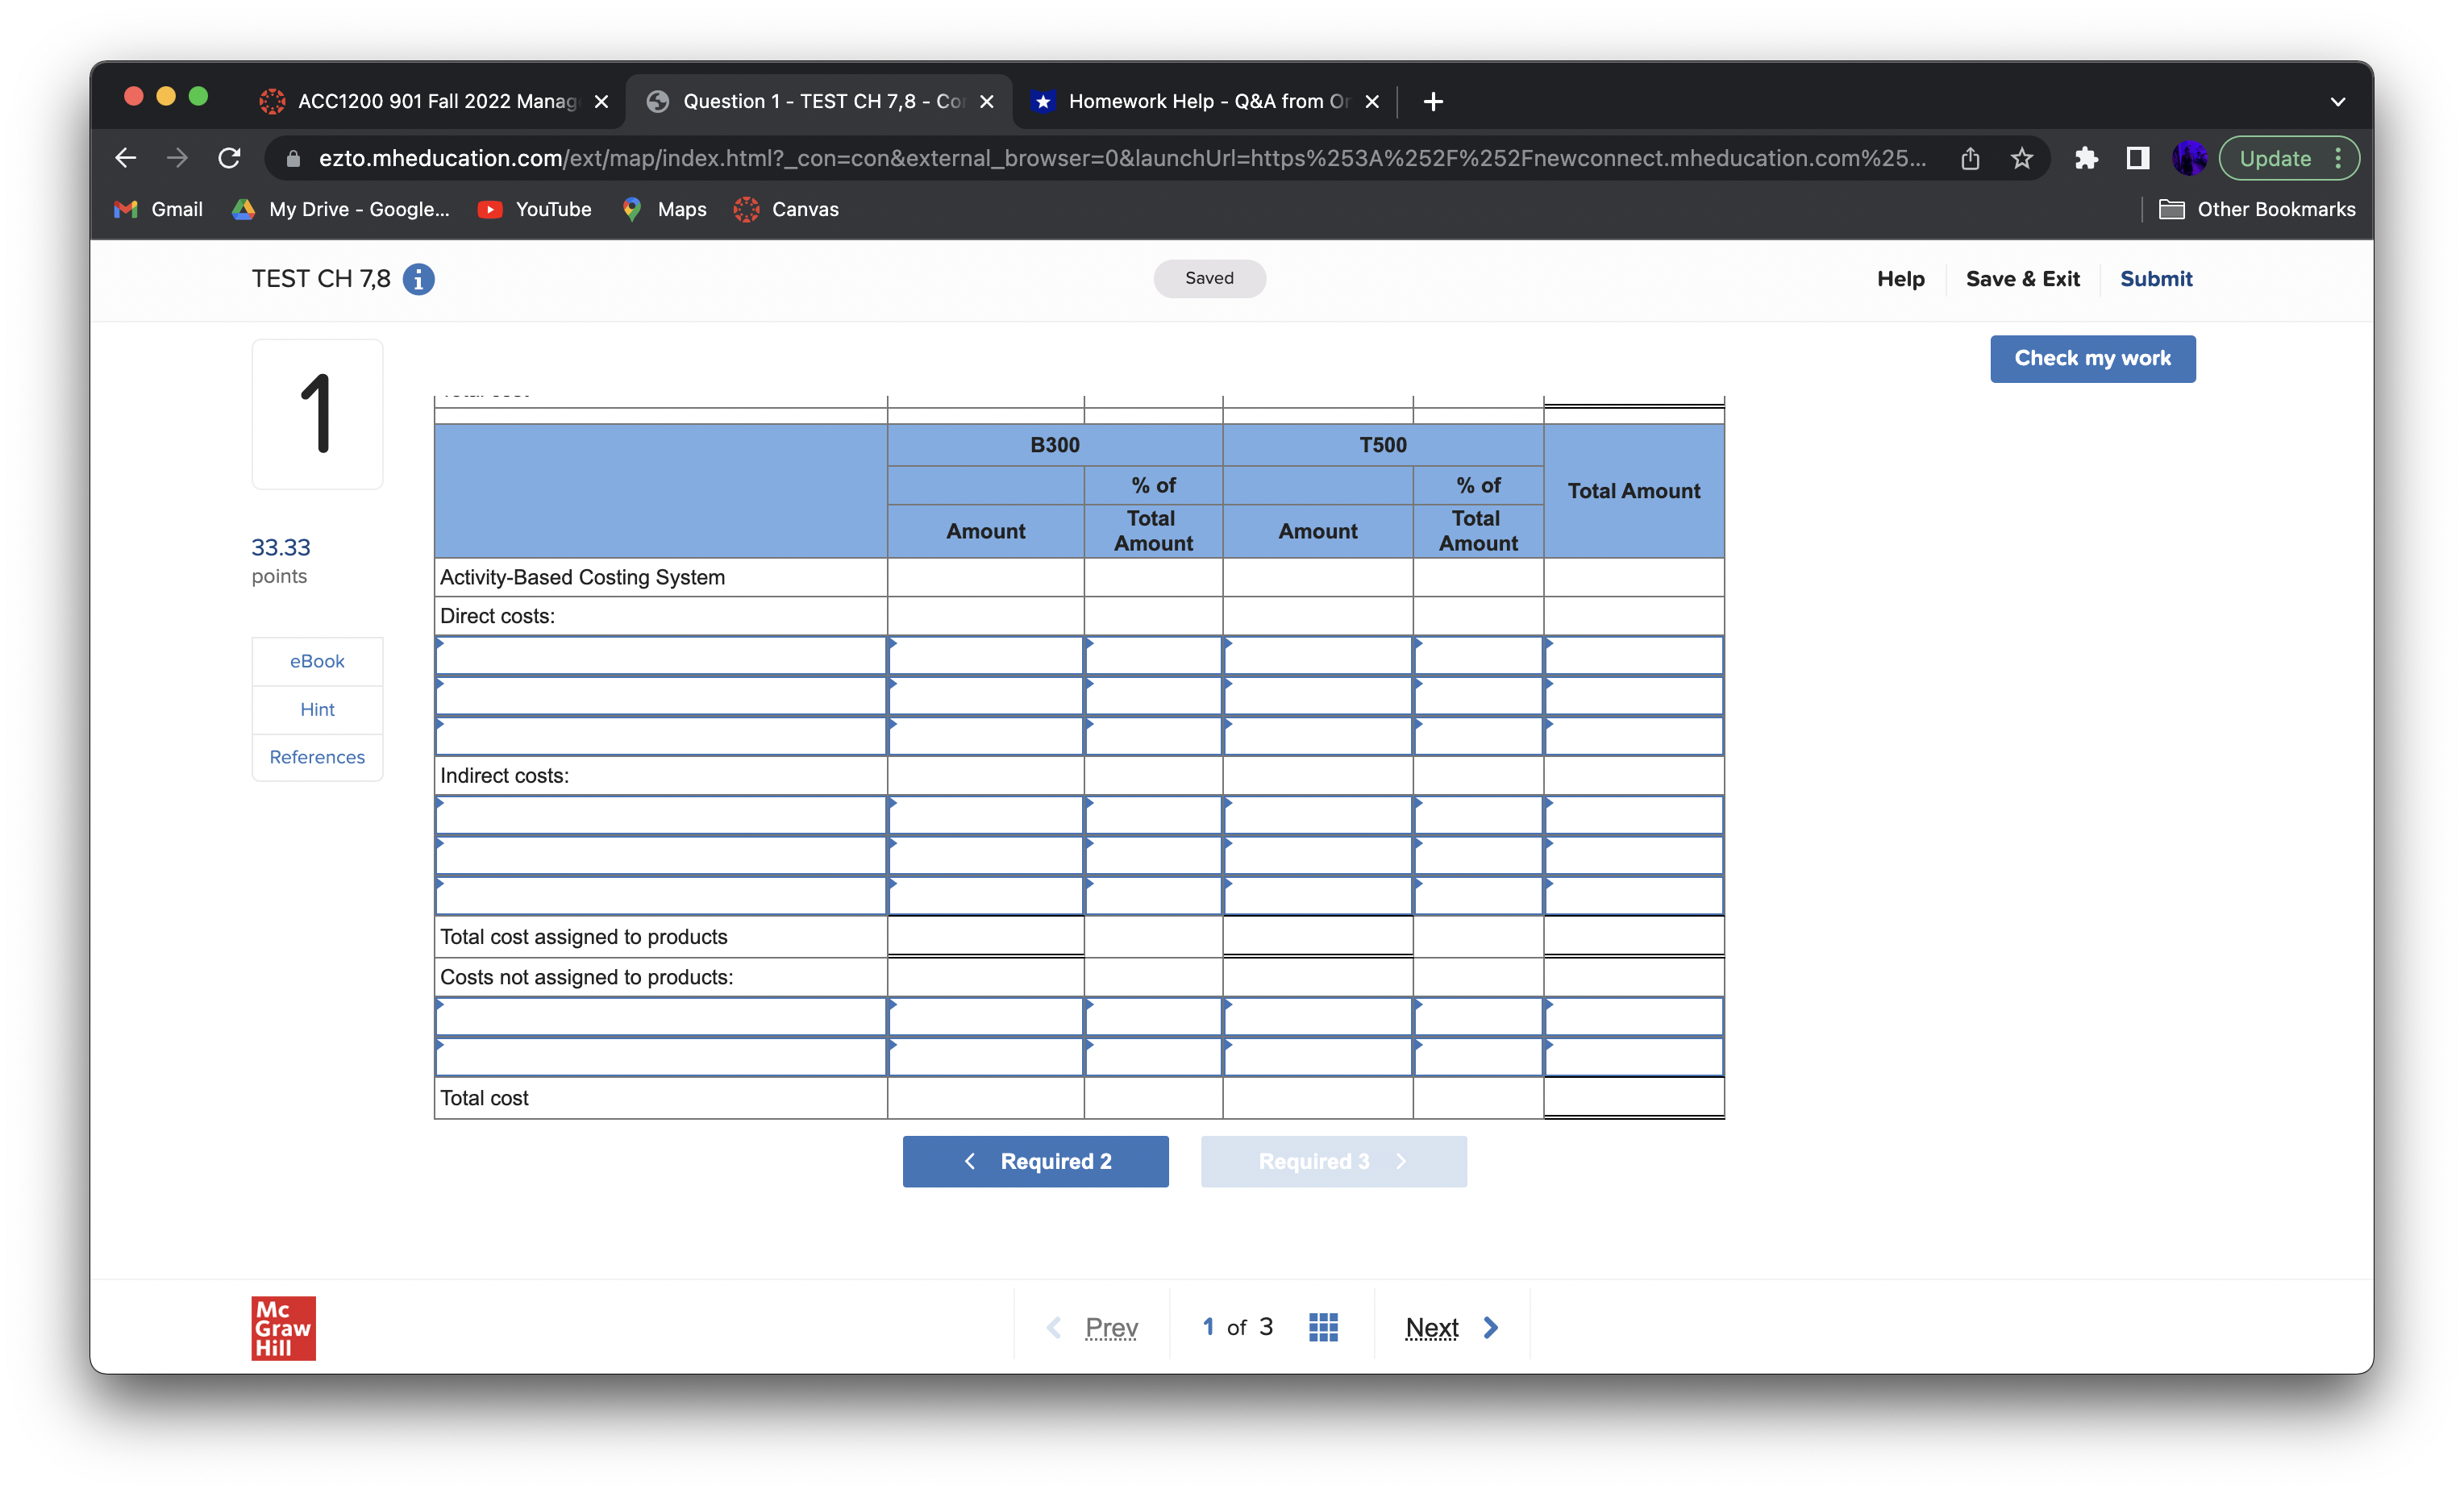The image size is (2464, 1493).
Task: Click the share page icon in address bar
Action: [1969, 158]
